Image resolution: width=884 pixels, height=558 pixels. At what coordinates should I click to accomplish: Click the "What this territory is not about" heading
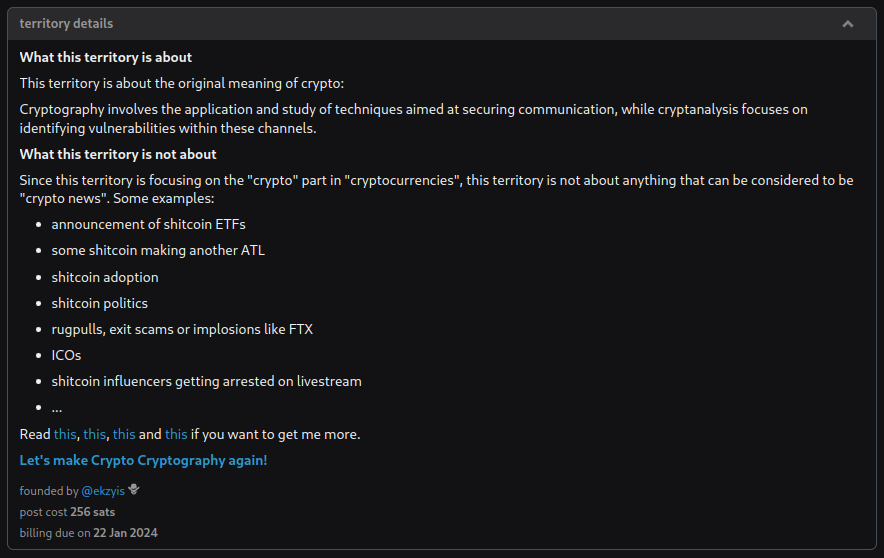tap(118, 154)
